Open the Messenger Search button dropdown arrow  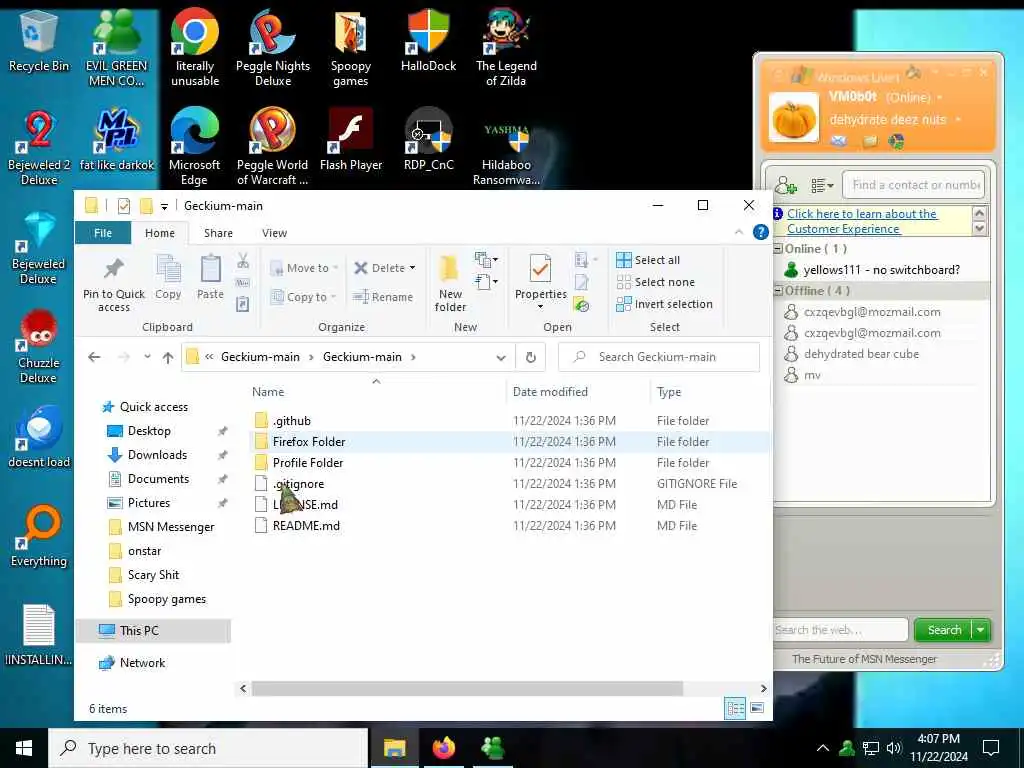pyautogui.click(x=981, y=630)
